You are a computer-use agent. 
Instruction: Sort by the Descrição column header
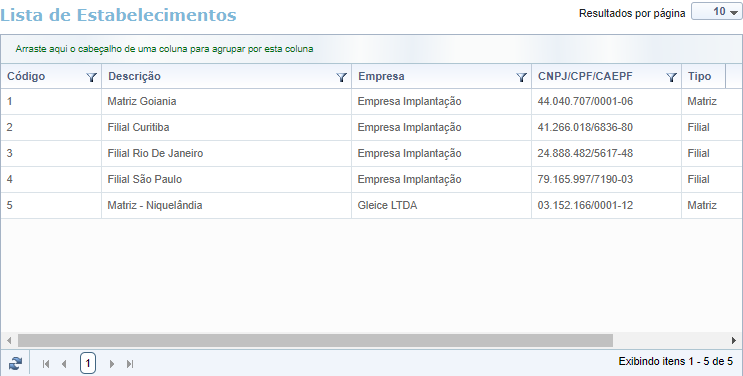tap(135, 76)
